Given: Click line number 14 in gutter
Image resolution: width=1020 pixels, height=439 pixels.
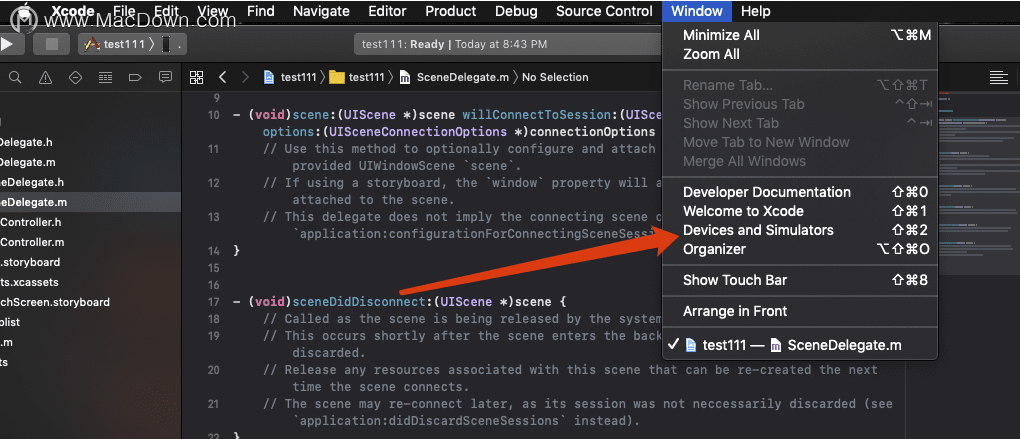Looking at the screenshot, I should 214,250.
